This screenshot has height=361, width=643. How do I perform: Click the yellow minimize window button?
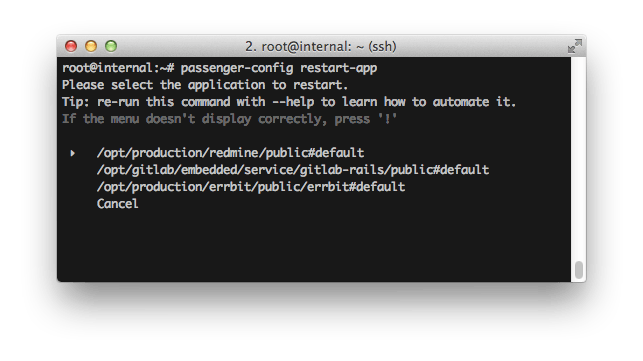click(x=91, y=46)
